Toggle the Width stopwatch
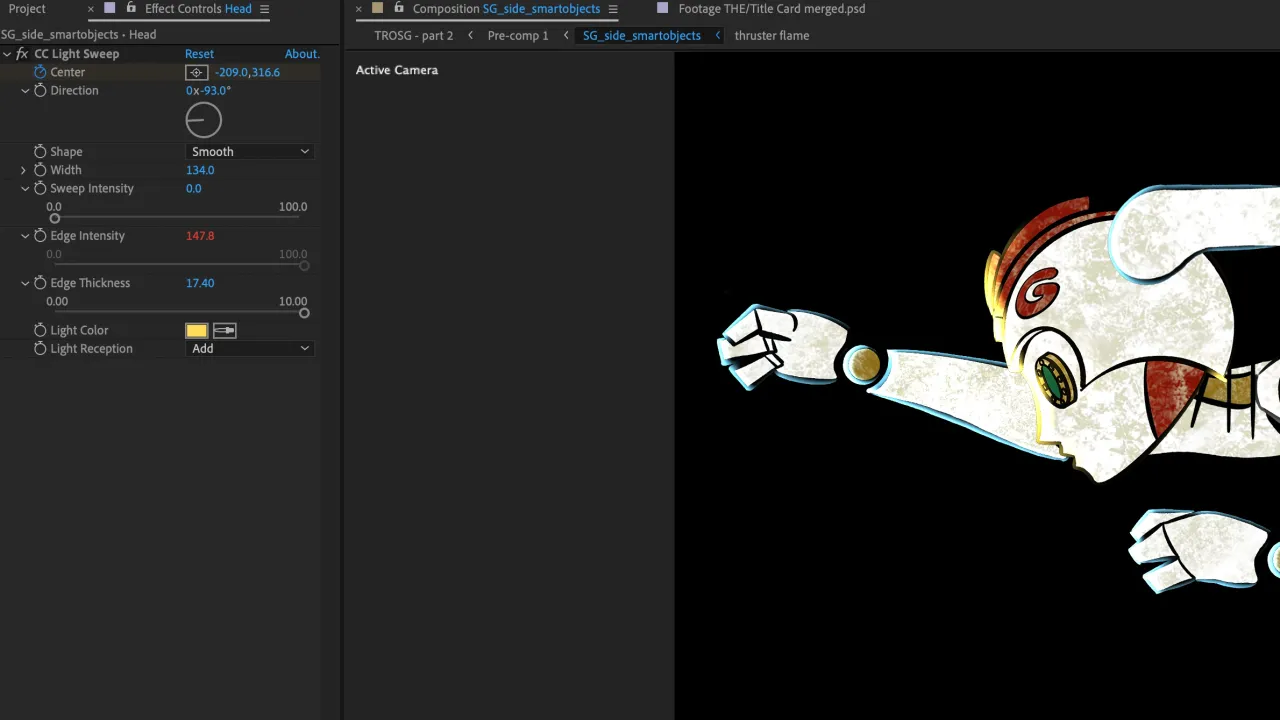This screenshot has width=1280, height=720. tap(40, 170)
